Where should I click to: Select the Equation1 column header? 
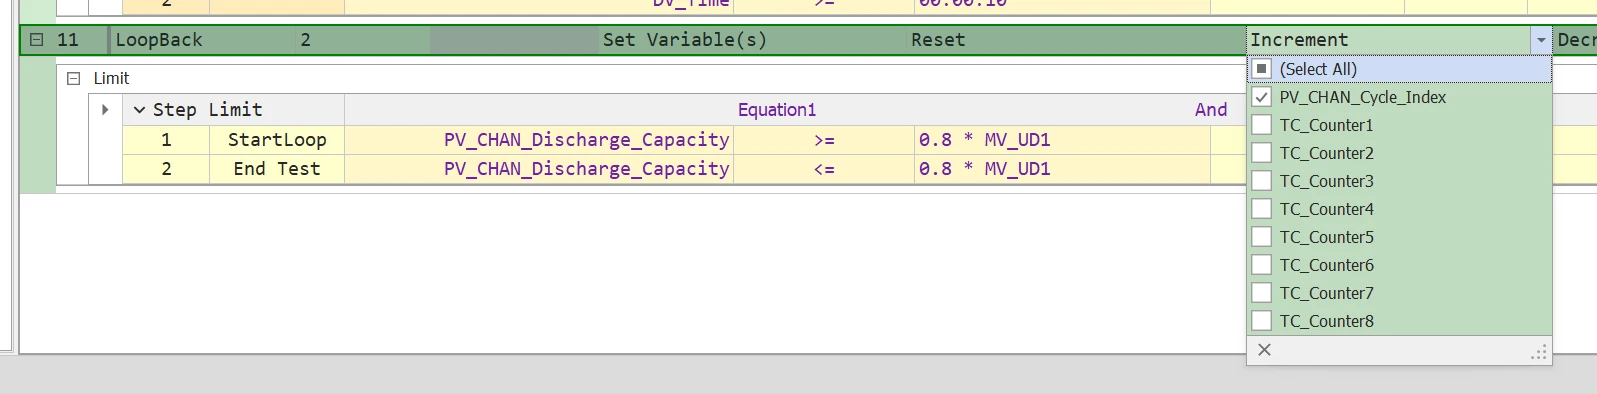point(777,110)
